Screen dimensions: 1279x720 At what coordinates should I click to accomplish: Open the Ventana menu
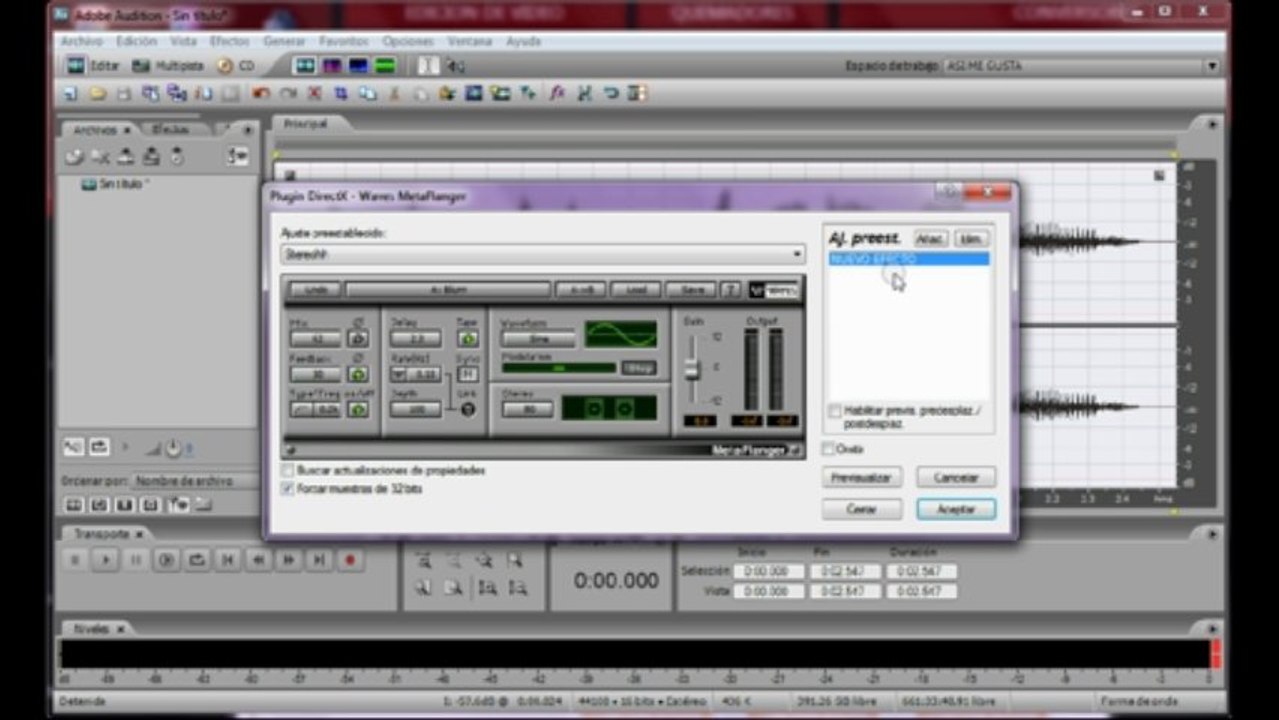(469, 41)
